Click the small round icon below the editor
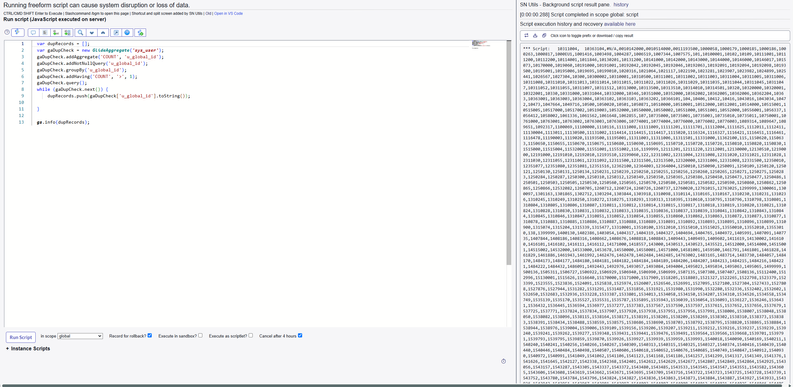Viewport: 793px width, 387px height. click(503, 361)
